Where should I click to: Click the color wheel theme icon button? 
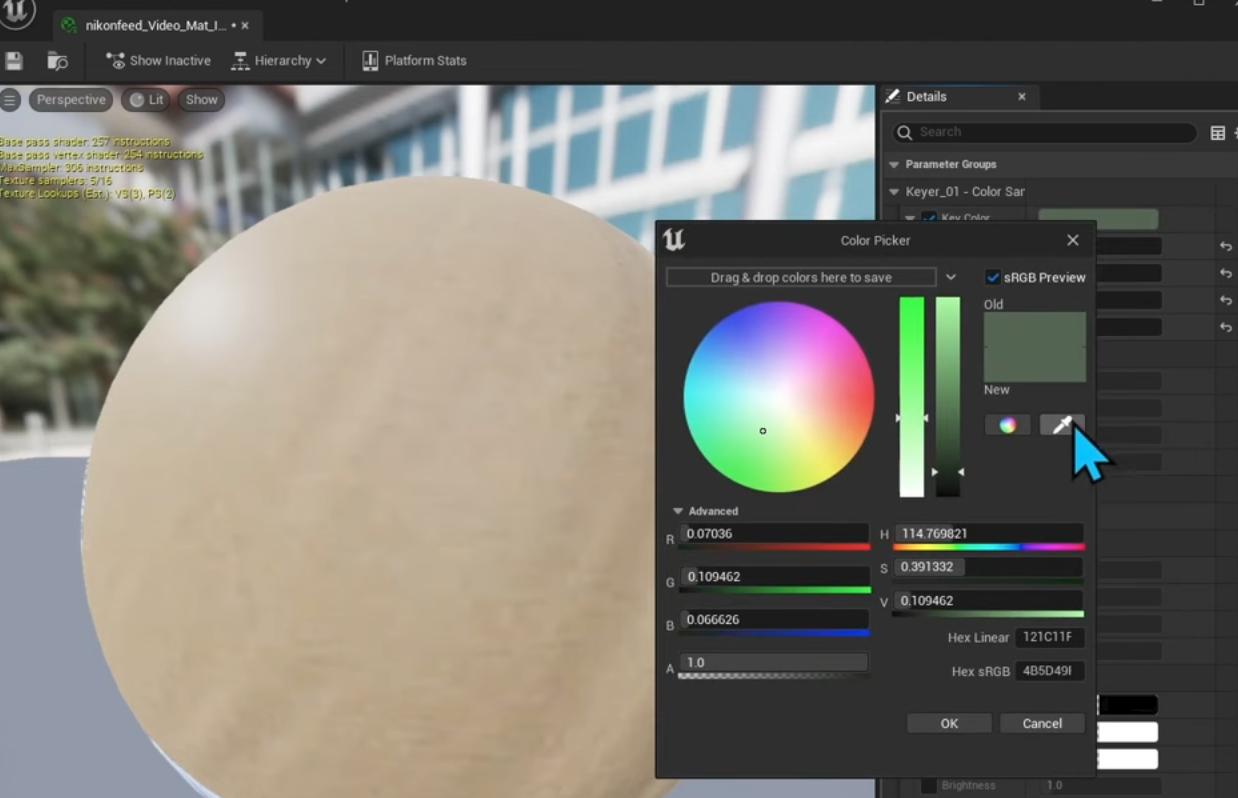coord(1007,425)
